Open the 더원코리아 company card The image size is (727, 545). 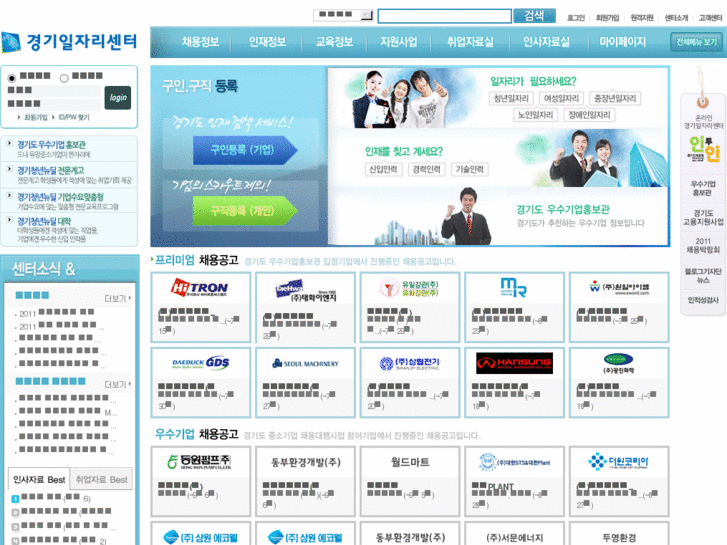coord(619,481)
